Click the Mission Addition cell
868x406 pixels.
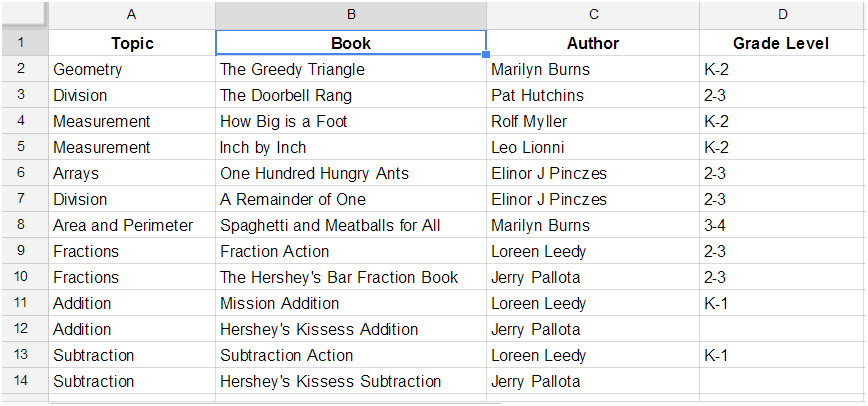coord(351,303)
